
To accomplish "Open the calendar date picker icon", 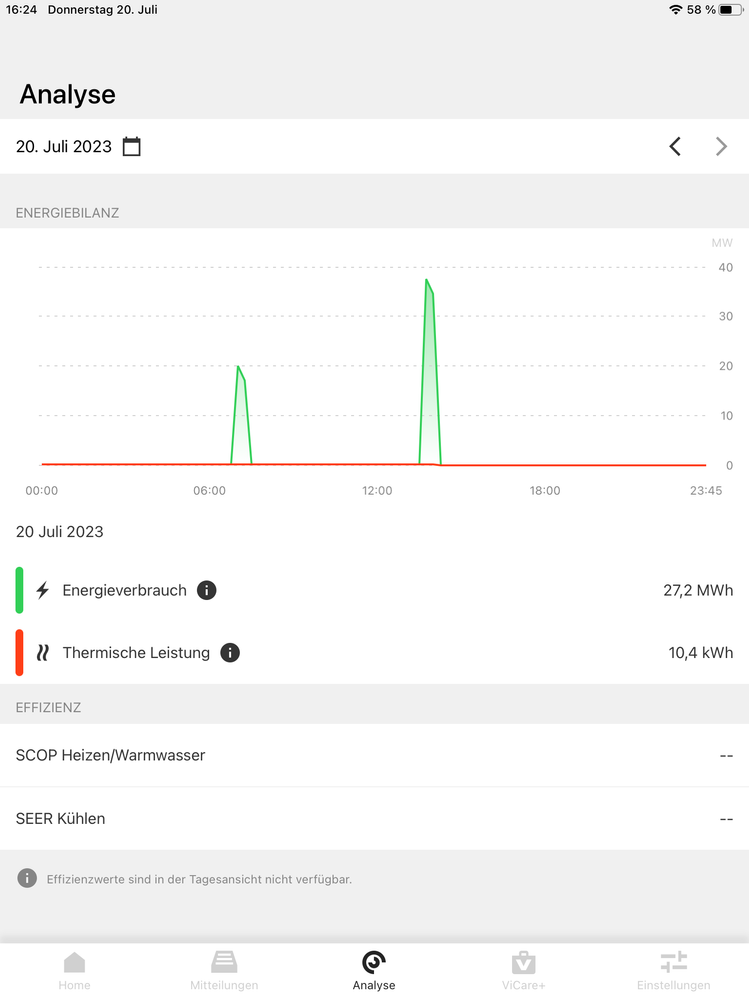I will (x=132, y=147).
